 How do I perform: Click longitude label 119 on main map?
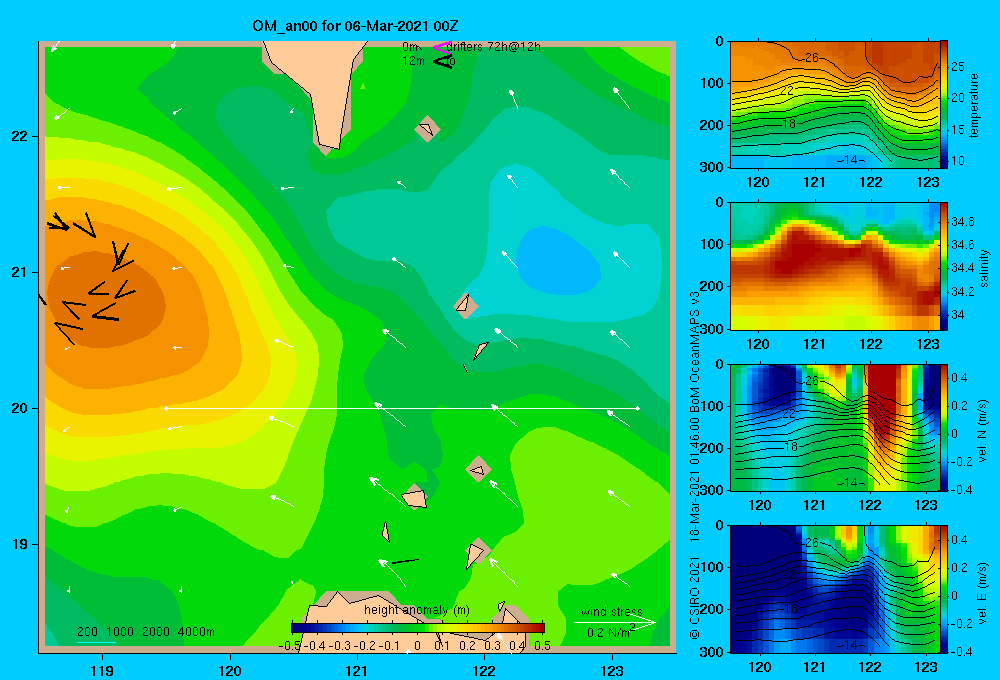point(102,670)
